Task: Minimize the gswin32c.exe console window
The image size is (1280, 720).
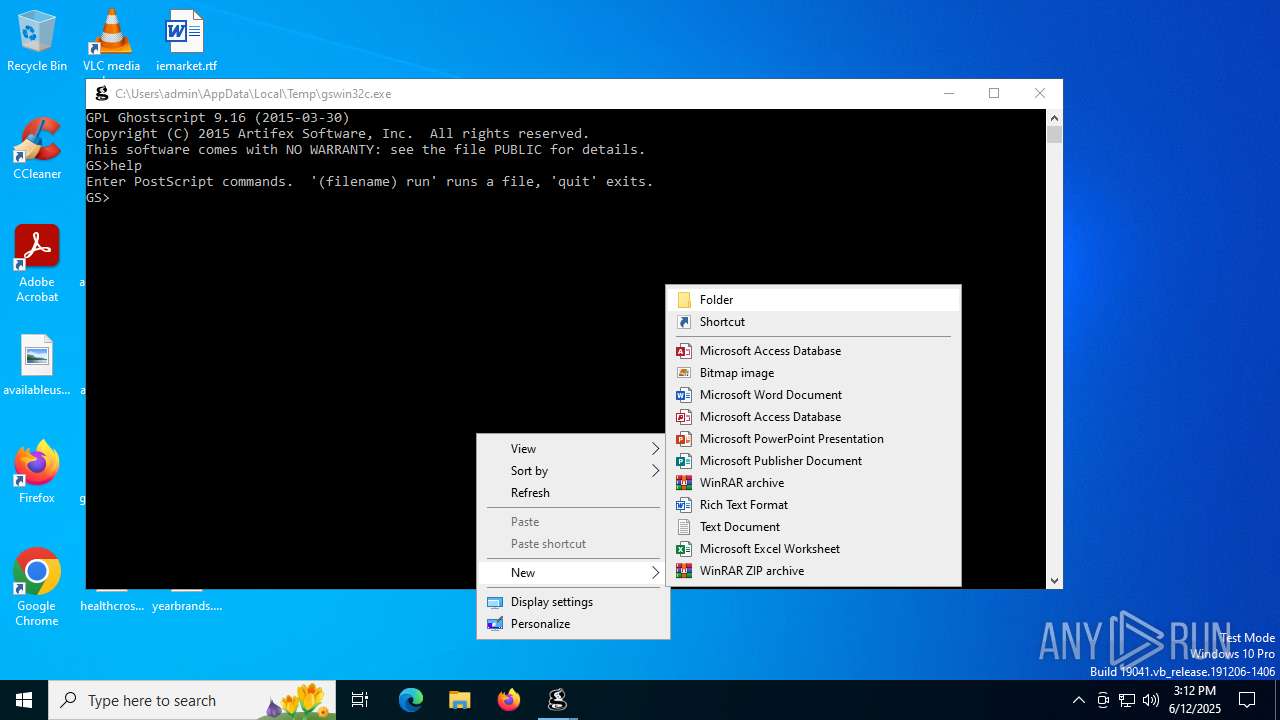Action: 949,94
